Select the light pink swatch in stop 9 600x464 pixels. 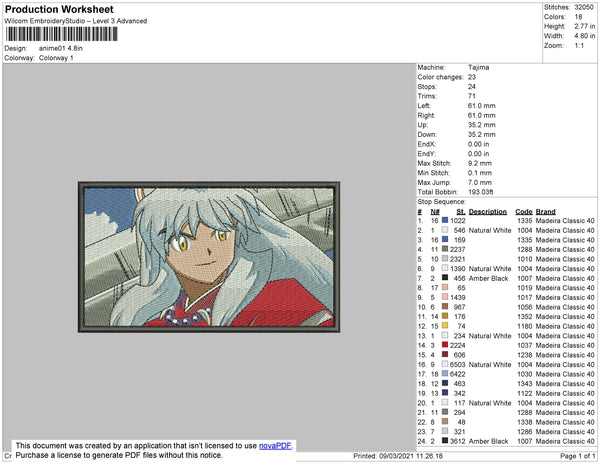[445, 297]
